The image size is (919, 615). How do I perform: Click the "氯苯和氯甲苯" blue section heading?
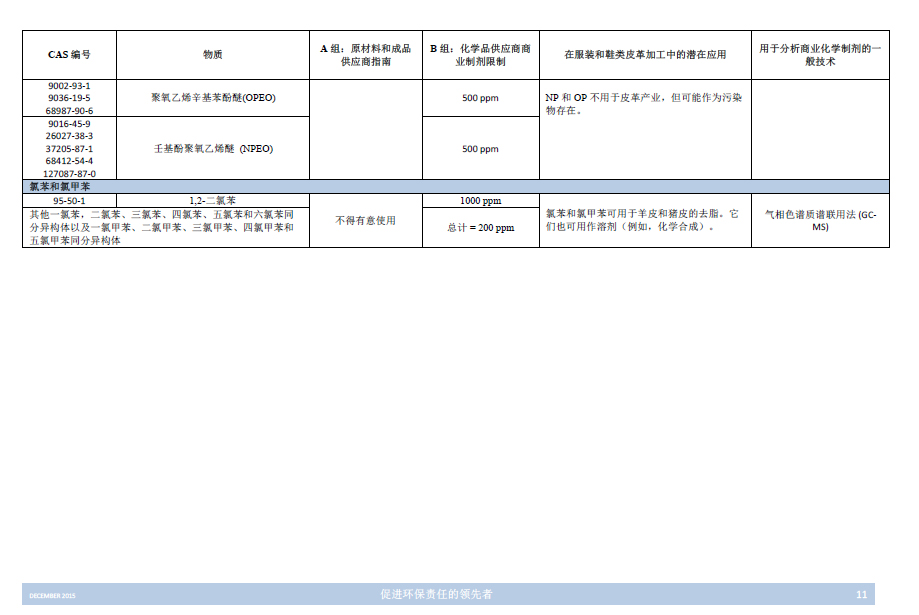60,187
